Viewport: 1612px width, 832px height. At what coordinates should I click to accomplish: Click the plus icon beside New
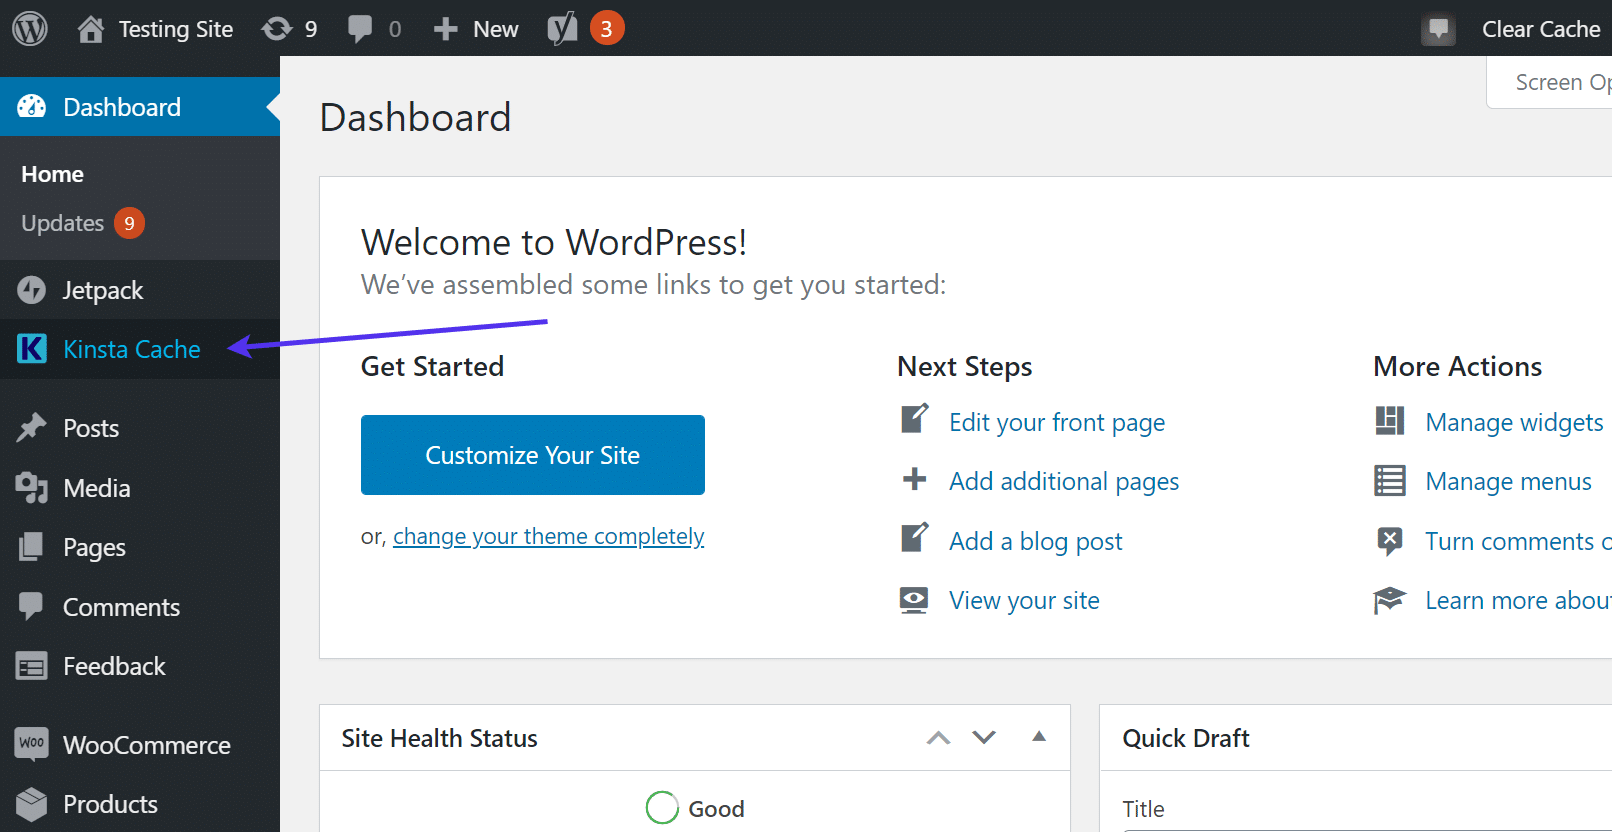pyautogui.click(x=445, y=29)
